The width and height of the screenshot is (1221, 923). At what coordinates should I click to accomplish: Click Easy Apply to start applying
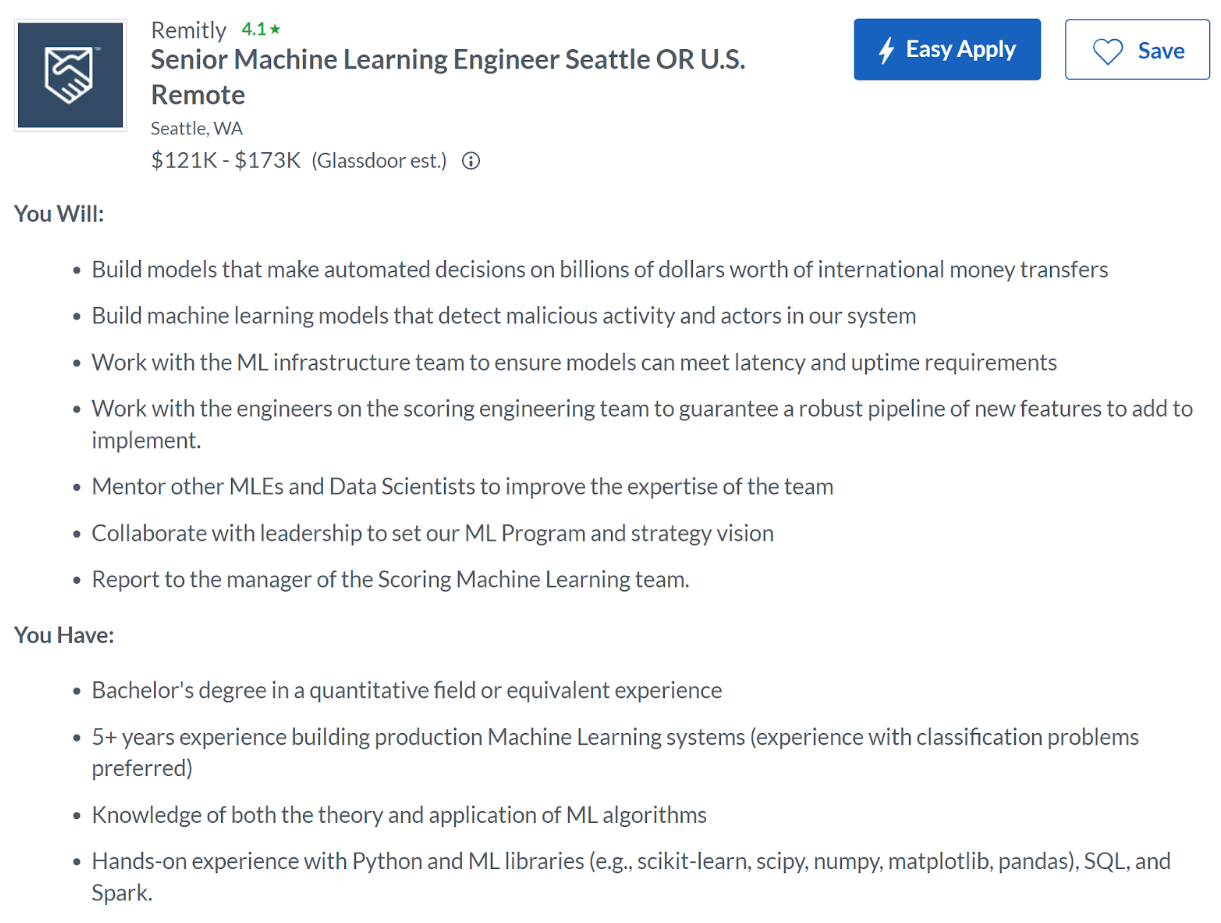coord(946,49)
